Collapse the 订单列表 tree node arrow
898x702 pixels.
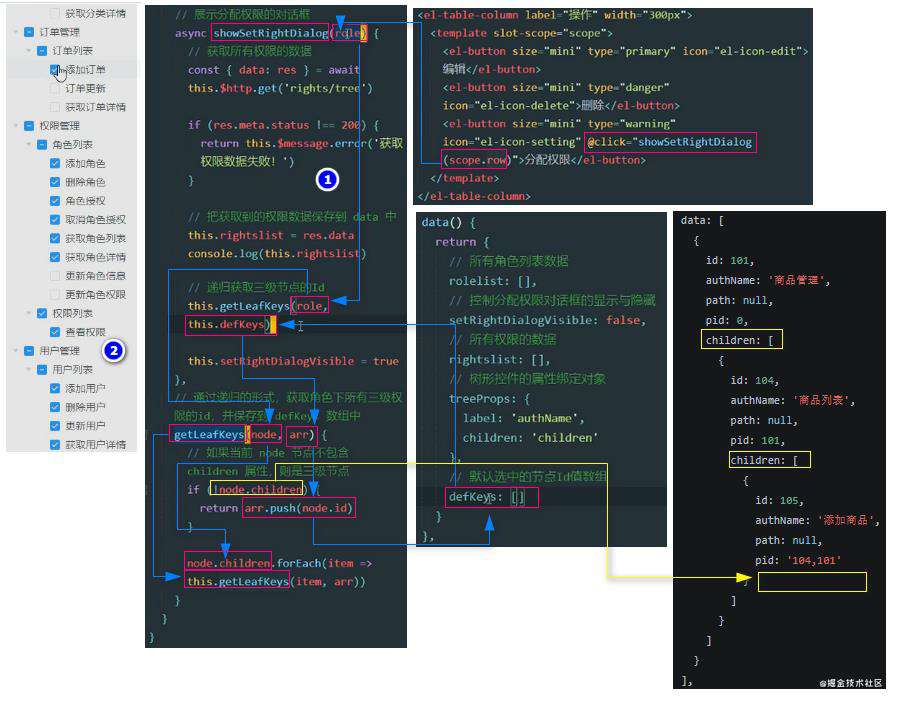[x=29, y=51]
